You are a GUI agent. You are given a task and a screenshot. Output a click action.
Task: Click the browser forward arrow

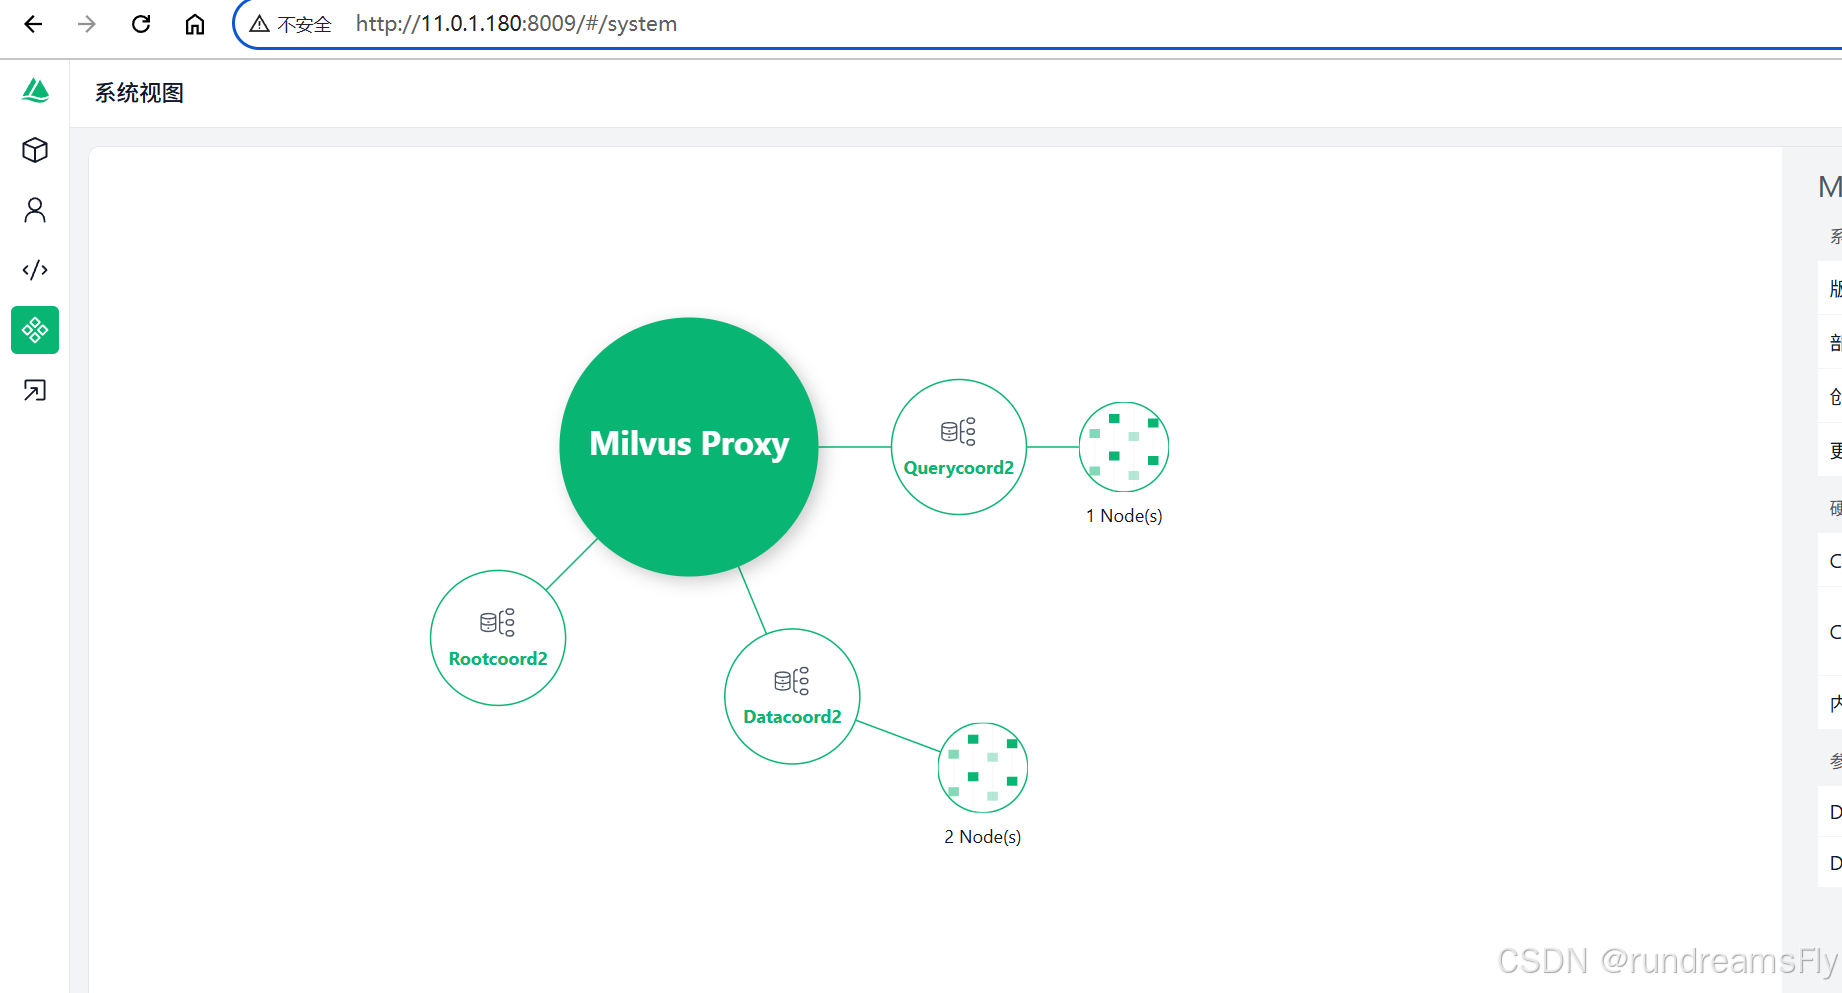[x=87, y=24]
